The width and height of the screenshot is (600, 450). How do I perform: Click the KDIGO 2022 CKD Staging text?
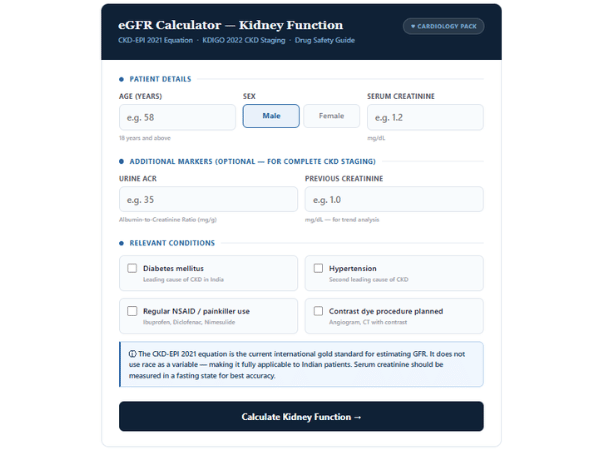[245, 41]
